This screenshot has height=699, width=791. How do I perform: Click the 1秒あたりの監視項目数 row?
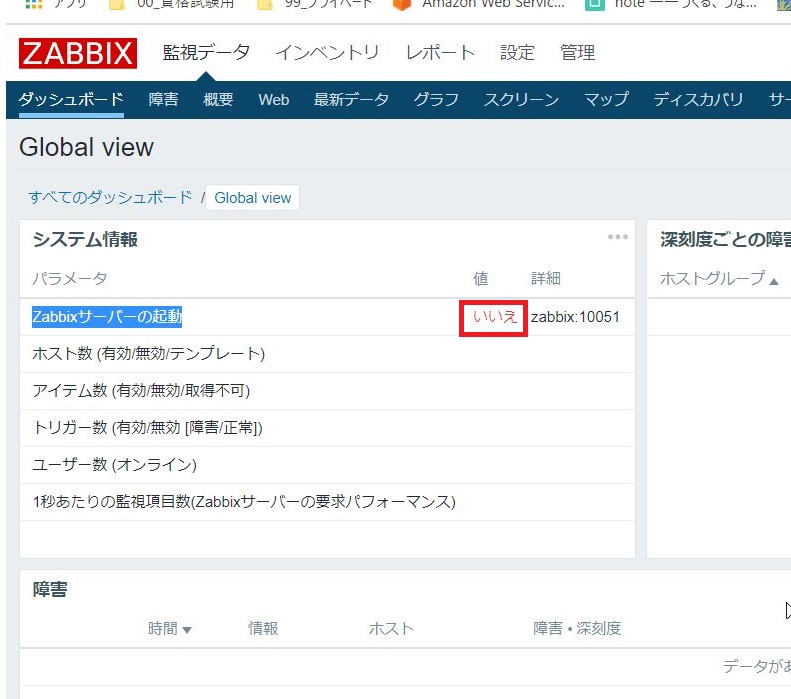(x=327, y=502)
